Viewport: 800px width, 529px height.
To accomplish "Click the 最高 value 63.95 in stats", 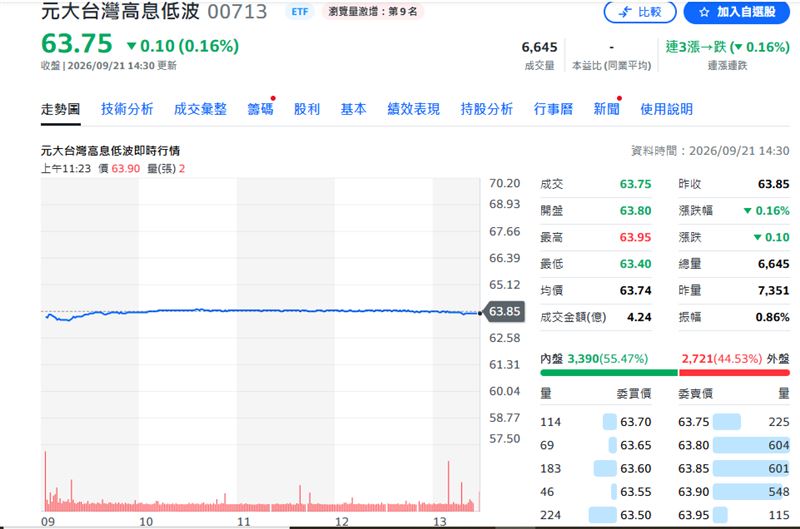I will (x=635, y=237).
